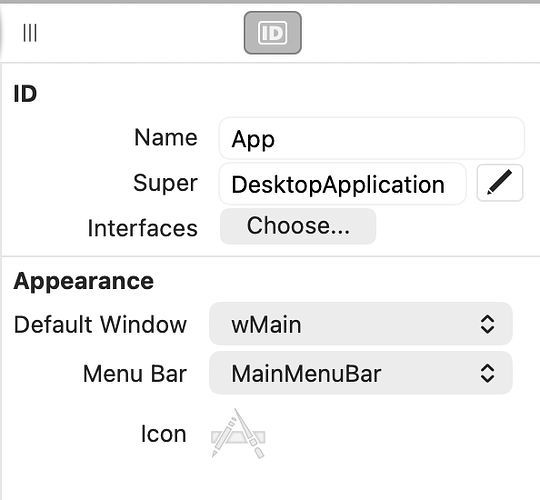Click the Name property label
The height and width of the screenshot is (500, 540).
pos(166,137)
